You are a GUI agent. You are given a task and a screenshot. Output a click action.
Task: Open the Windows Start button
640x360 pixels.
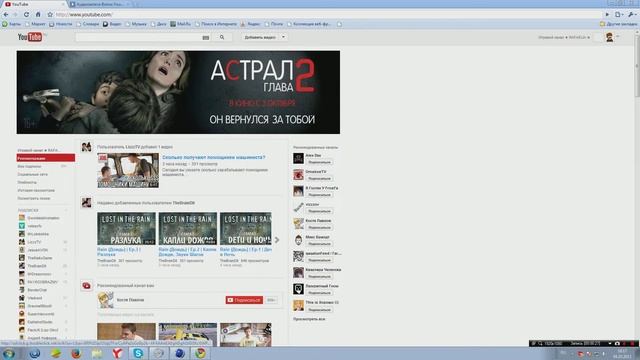point(9,353)
